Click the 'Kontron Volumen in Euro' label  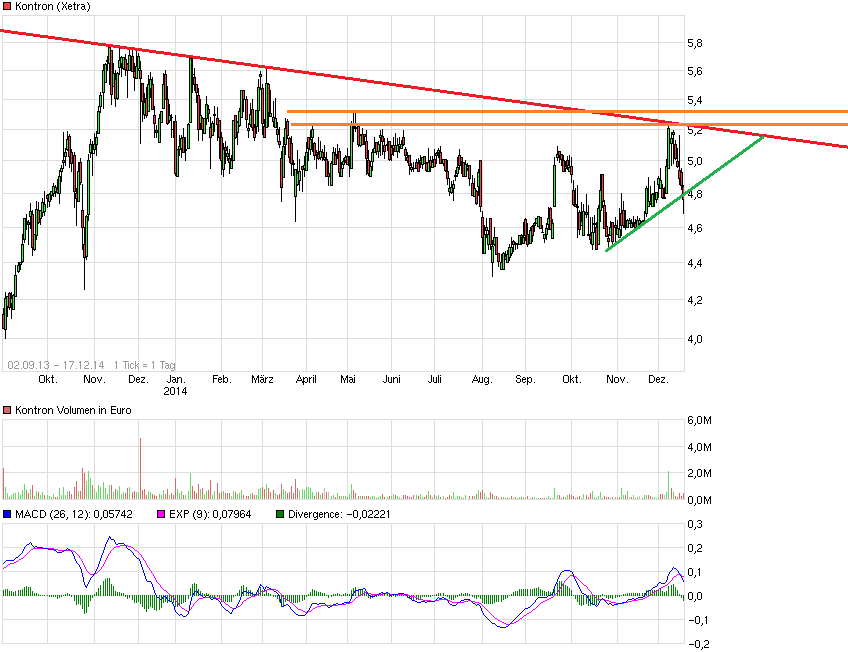[73, 410]
